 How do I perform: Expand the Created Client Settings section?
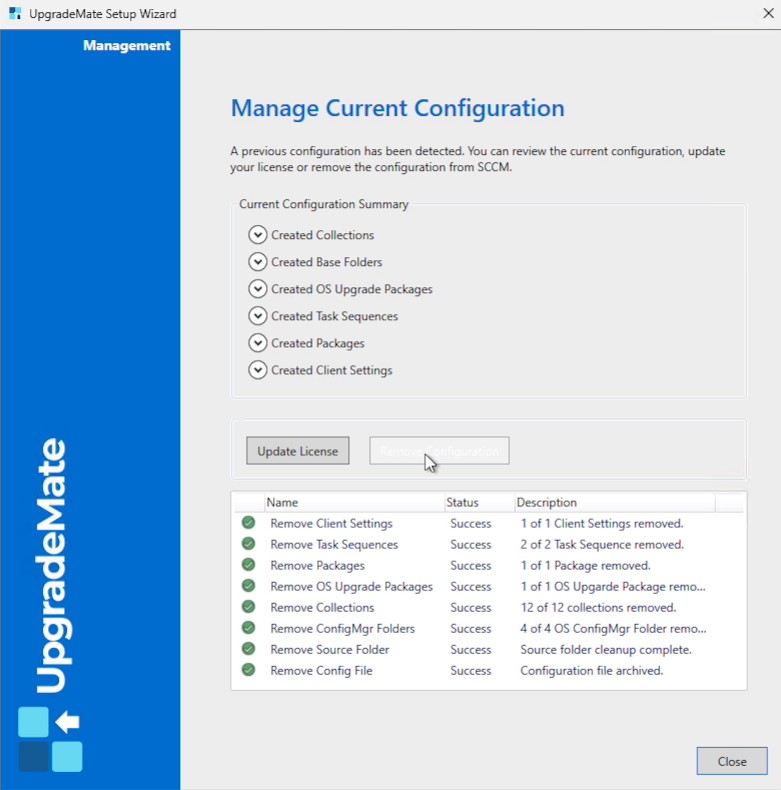pyautogui.click(x=257, y=370)
